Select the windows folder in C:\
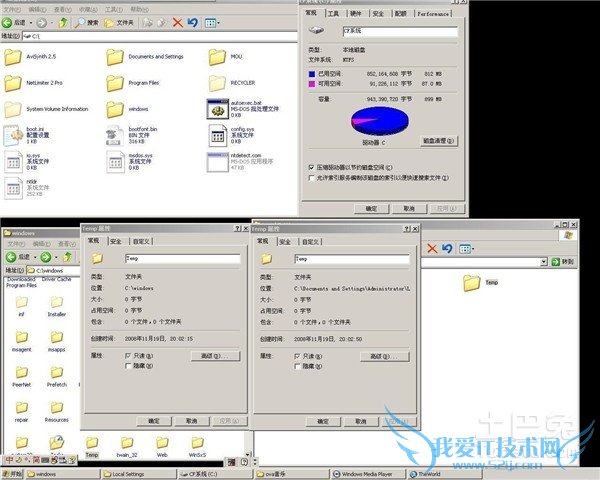This screenshot has width=600, height=480. 115,109
